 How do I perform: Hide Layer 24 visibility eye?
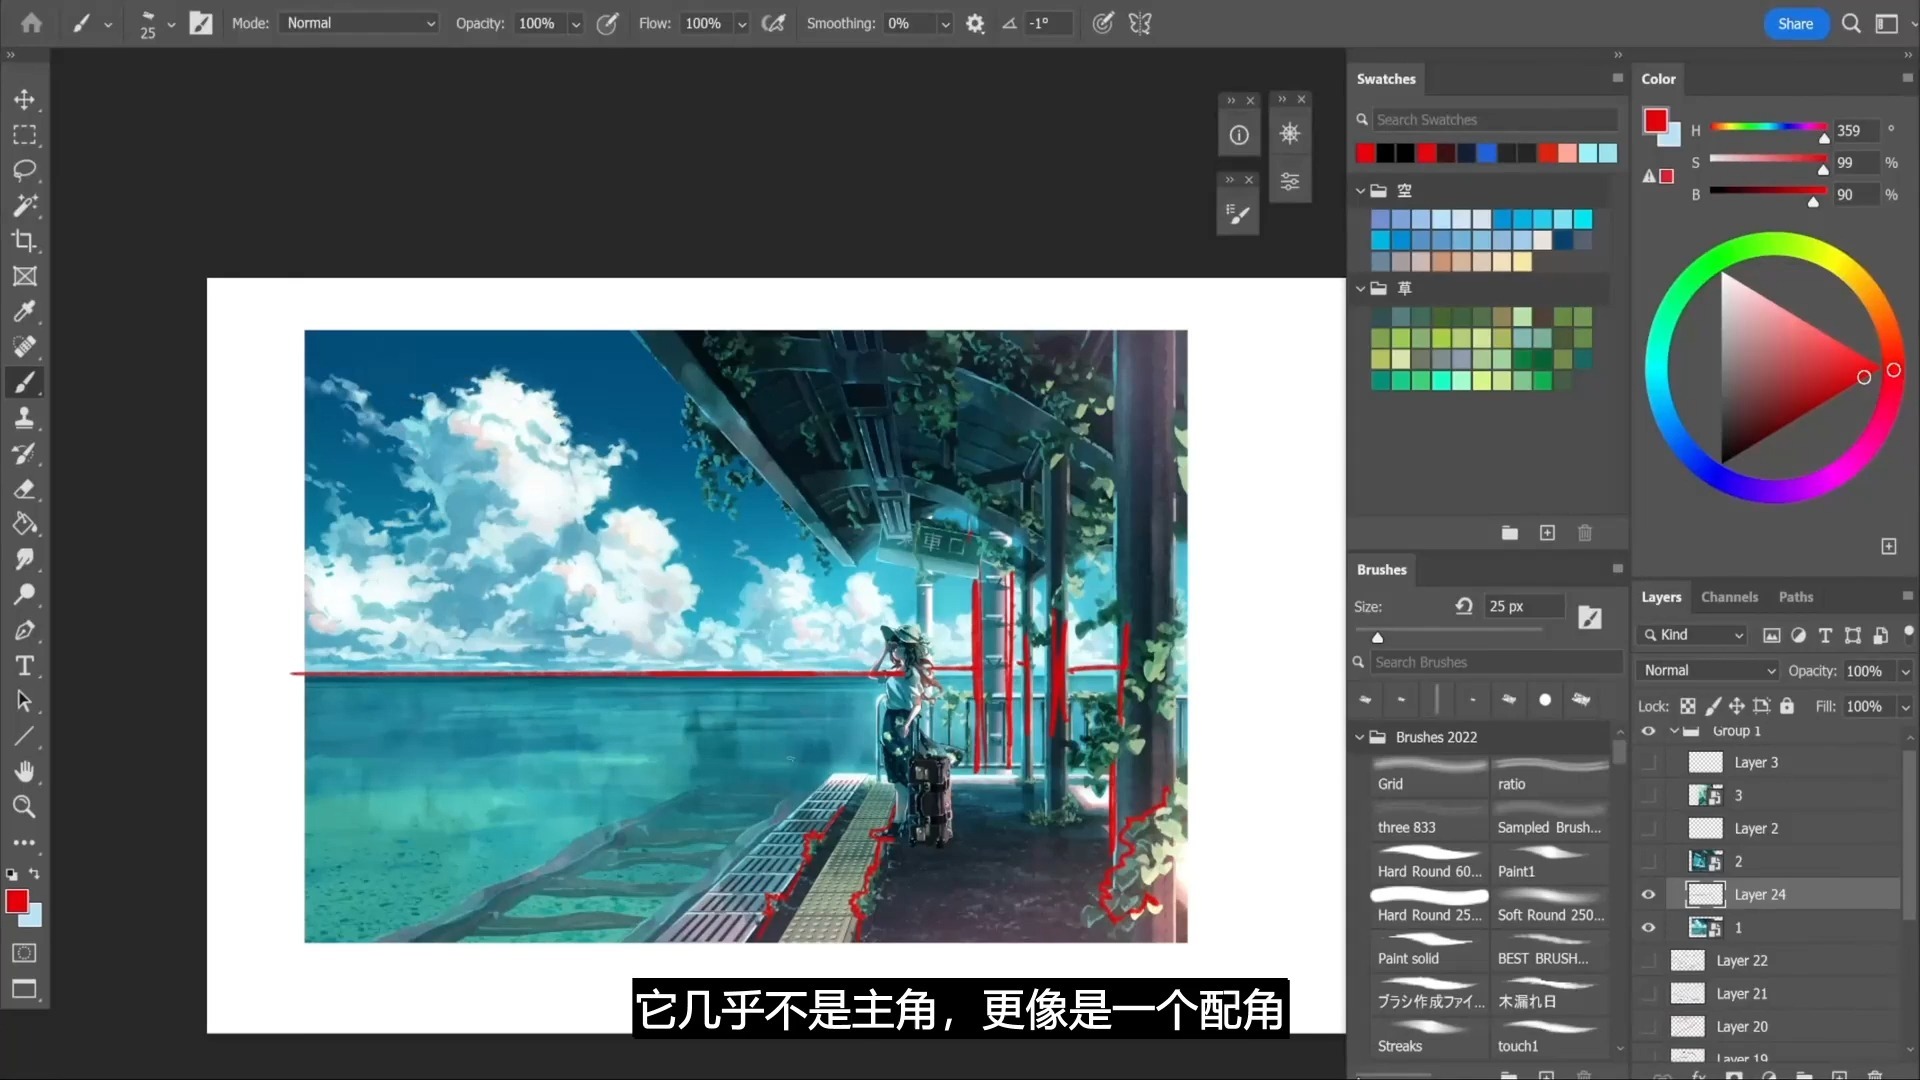(x=1648, y=894)
